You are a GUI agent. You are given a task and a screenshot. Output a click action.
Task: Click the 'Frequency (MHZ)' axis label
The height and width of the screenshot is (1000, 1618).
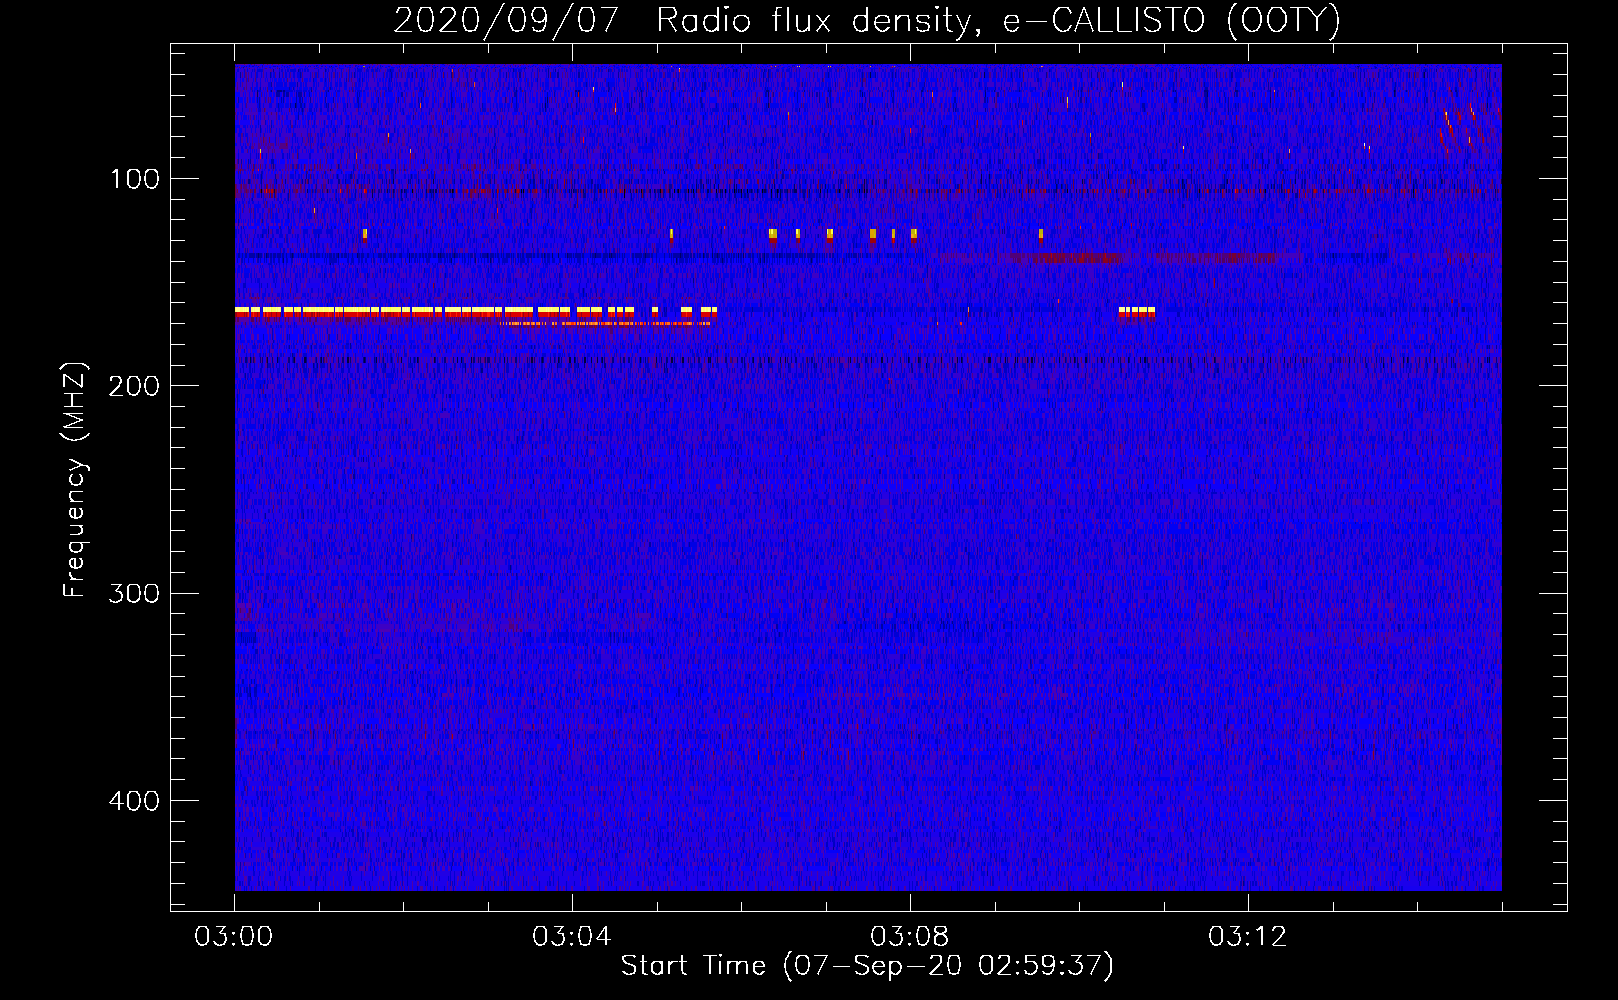[75, 480]
